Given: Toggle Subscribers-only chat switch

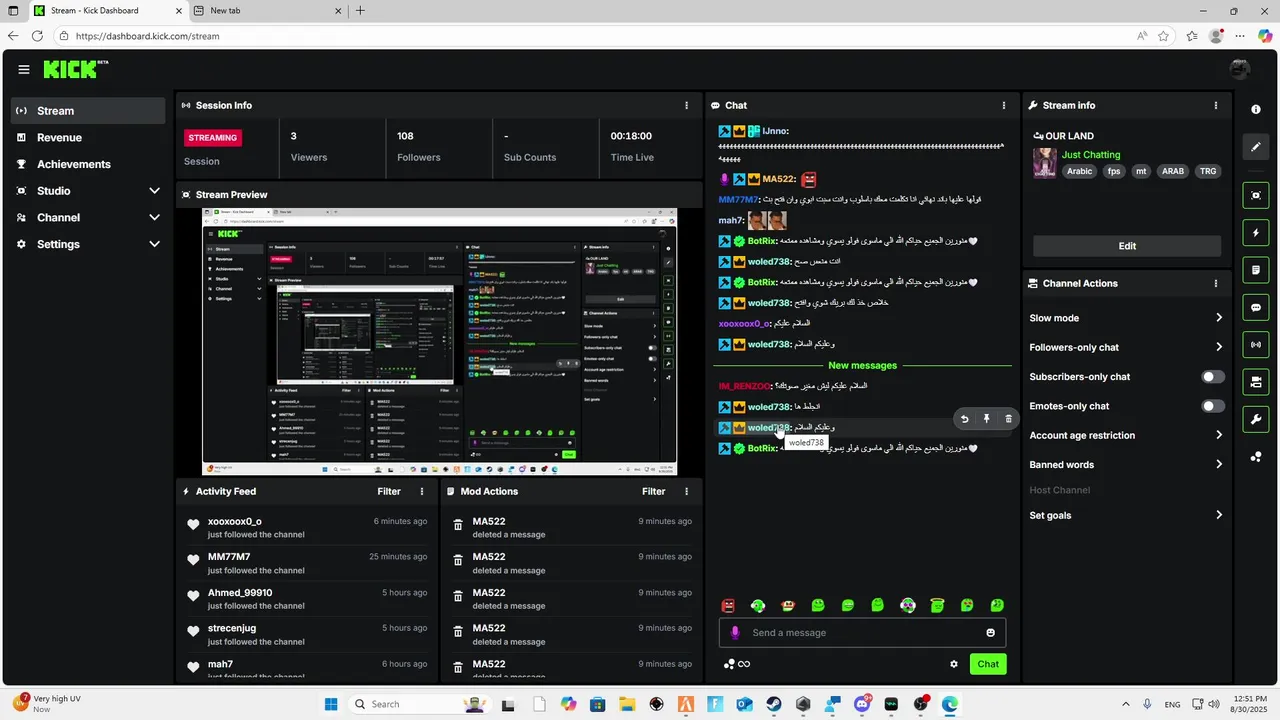Looking at the screenshot, I should click(1212, 377).
